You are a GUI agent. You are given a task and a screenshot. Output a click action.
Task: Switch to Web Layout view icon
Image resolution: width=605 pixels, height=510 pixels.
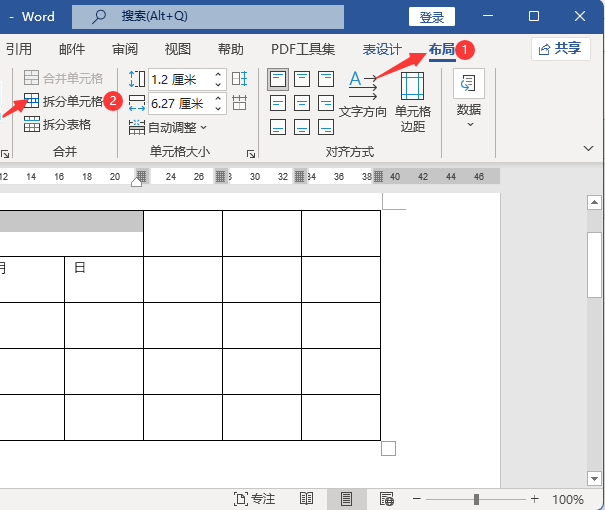point(386,499)
